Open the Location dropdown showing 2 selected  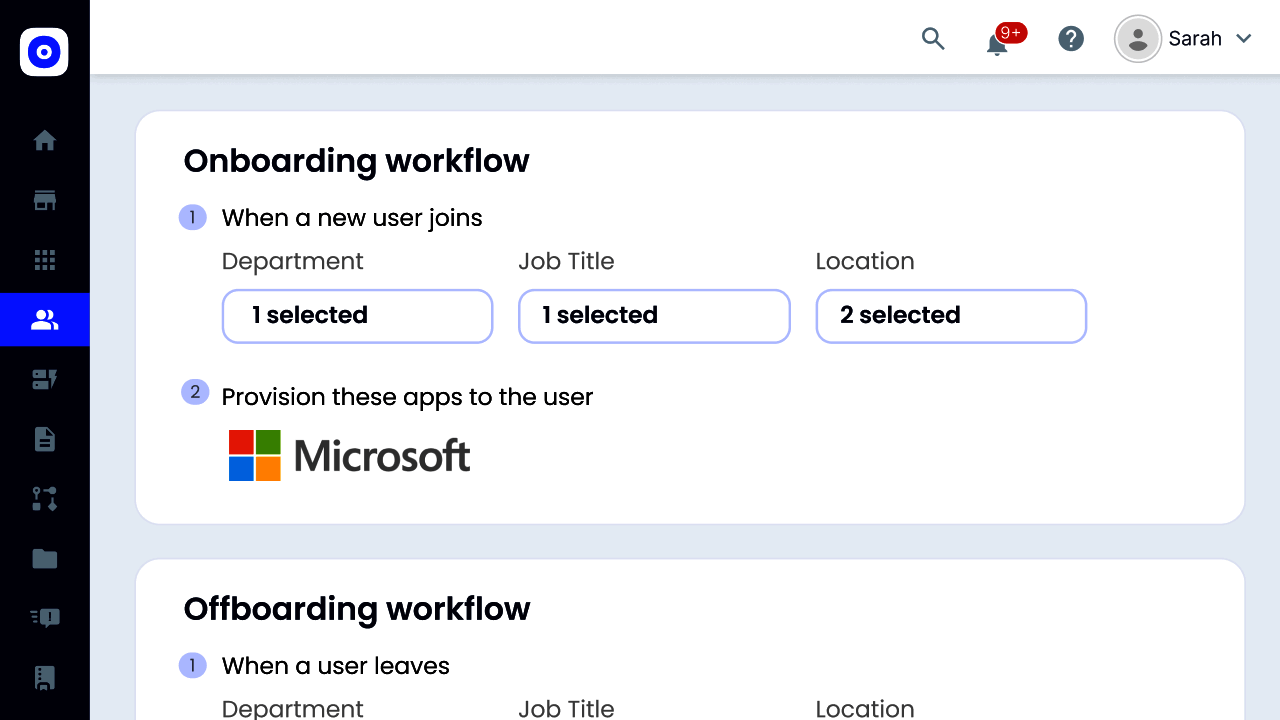(x=951, y=316)
